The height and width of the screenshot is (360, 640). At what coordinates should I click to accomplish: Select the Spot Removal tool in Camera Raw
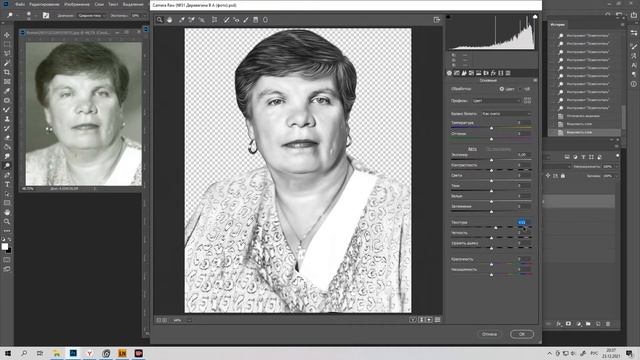pyautogui.click(x=227, y=20)
